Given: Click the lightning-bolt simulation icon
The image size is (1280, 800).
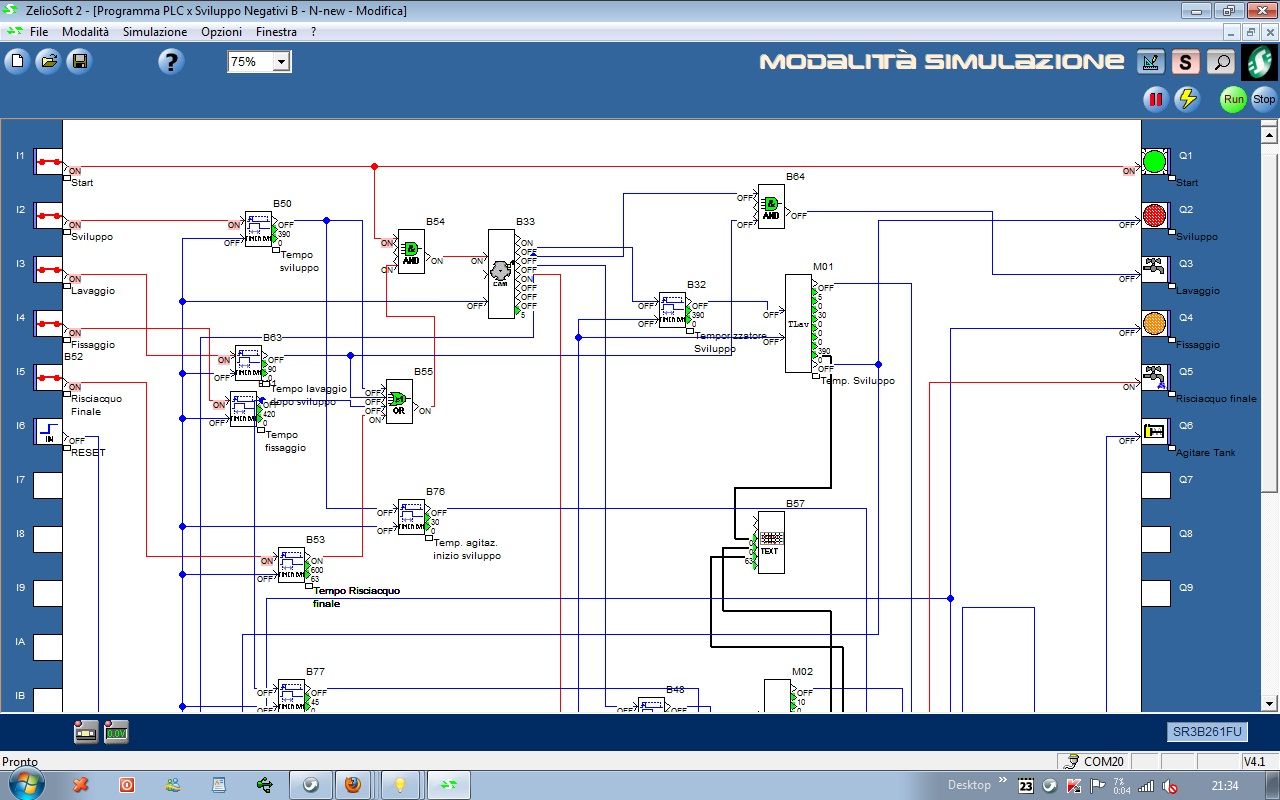Looking at the screenshot, I should click(1188, 99).
